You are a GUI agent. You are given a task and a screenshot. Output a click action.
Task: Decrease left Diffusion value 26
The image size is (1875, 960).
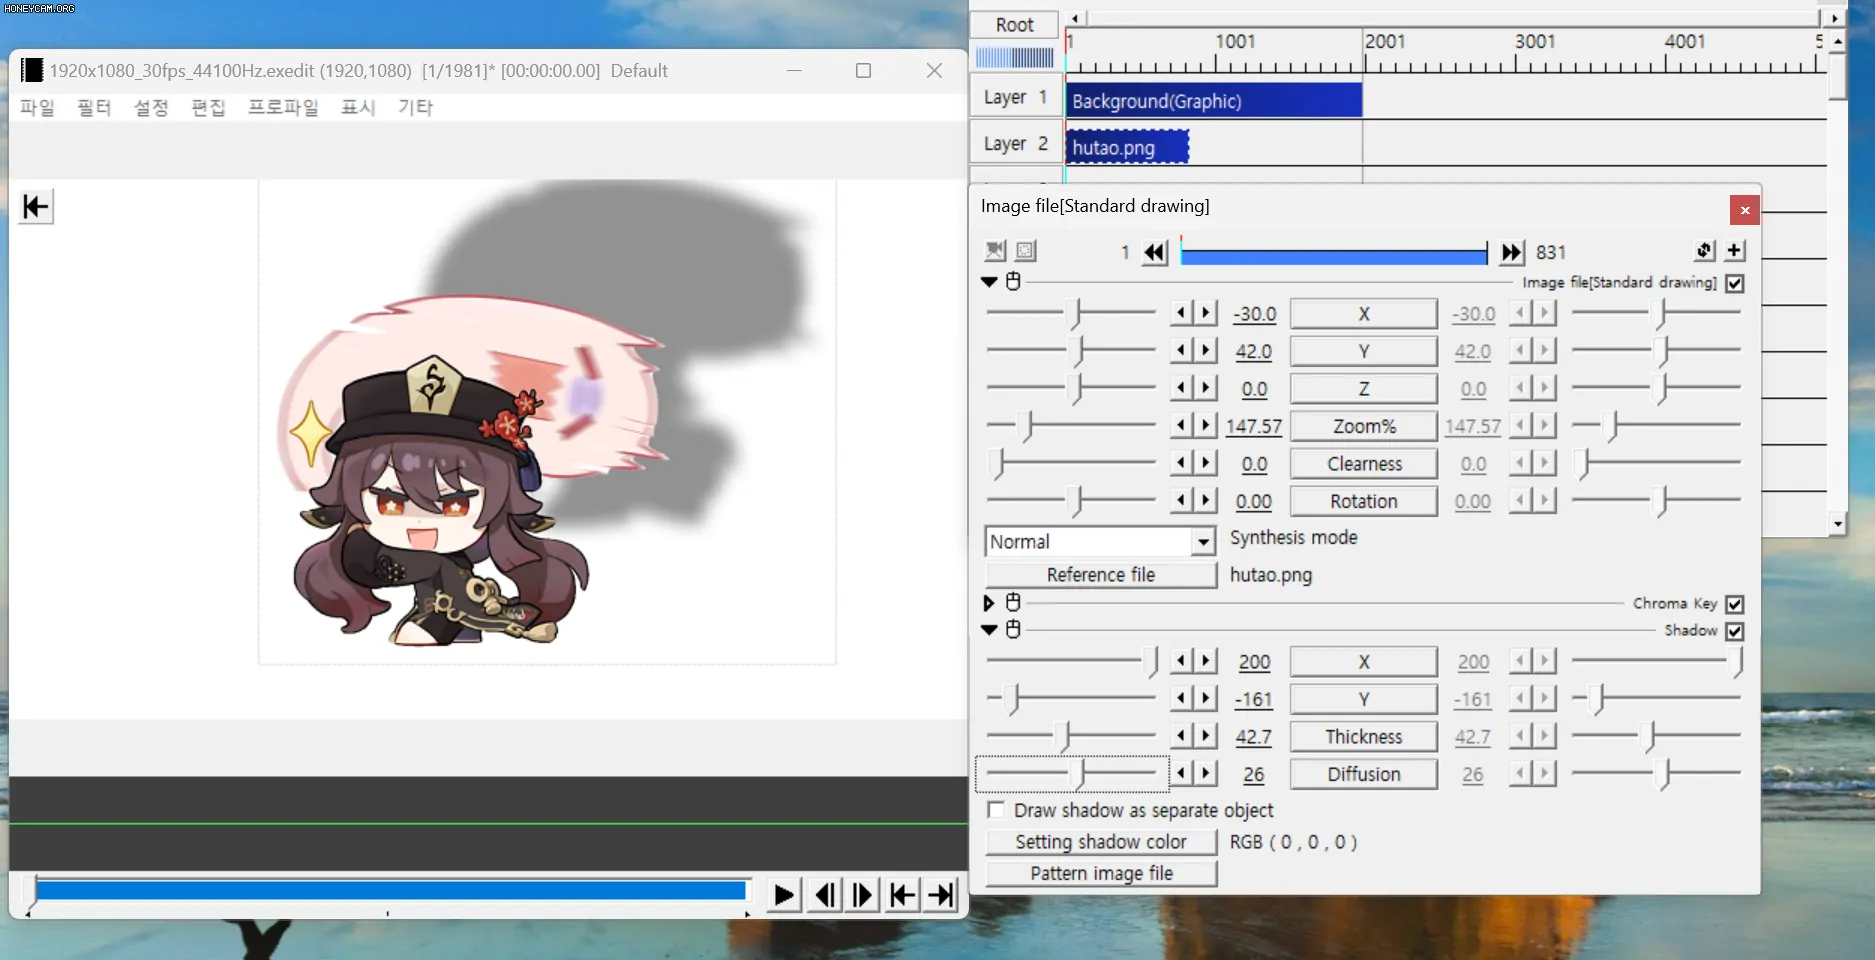click(x=1181, y=774)
